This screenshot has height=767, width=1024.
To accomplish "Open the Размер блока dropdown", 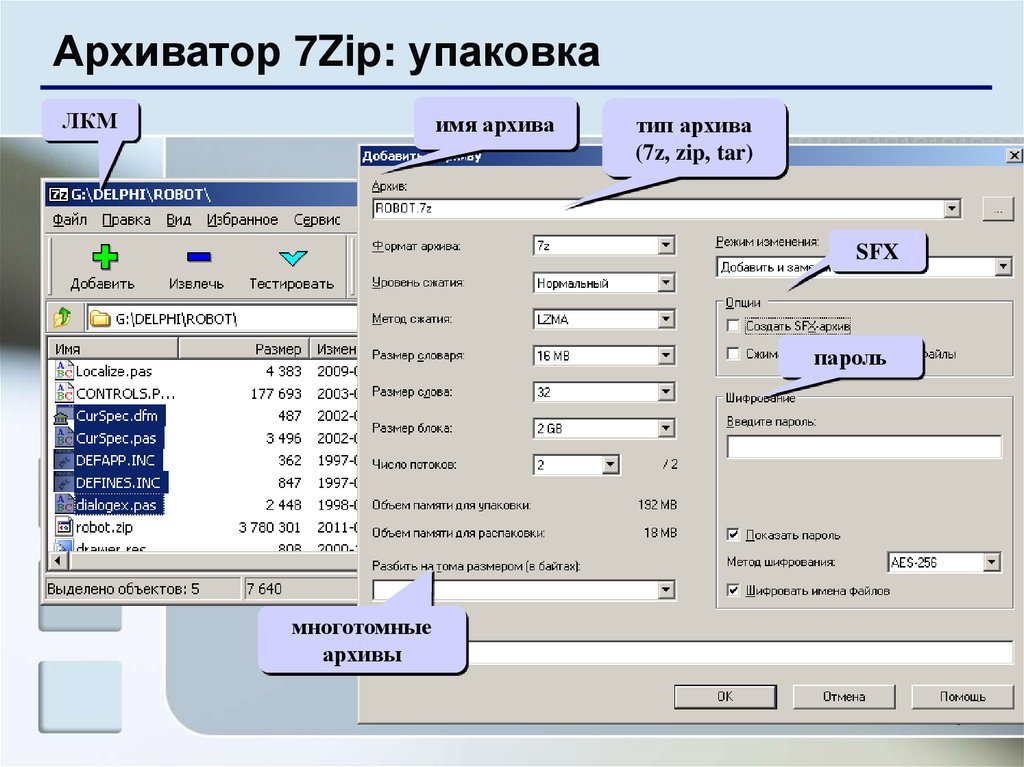I will (x=665, y=429).
